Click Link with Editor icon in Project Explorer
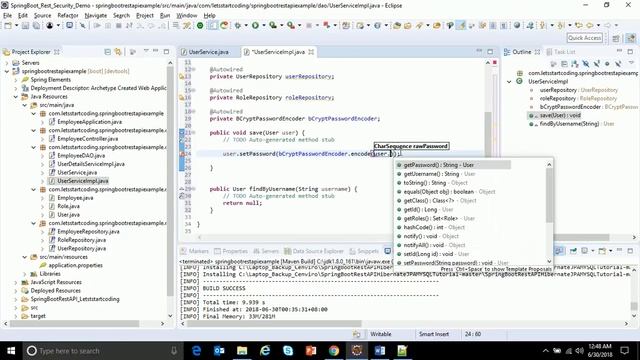 point(118,52)
